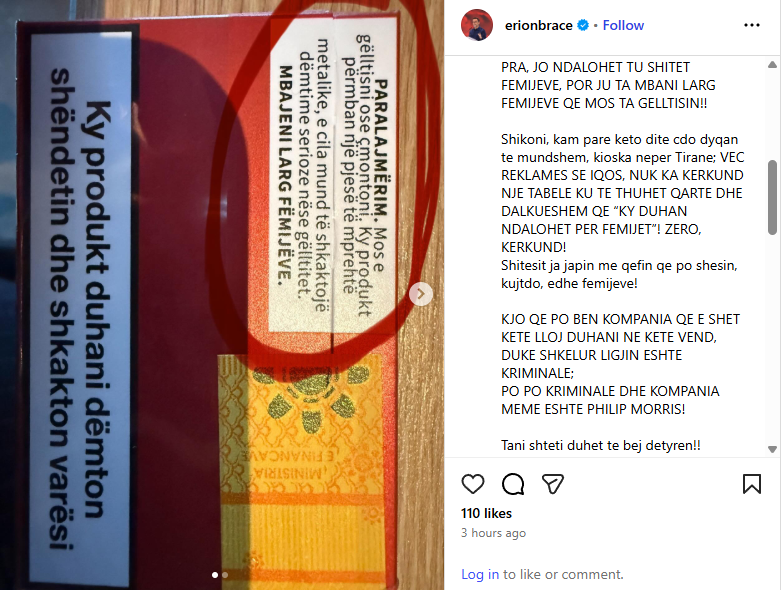This screenshot has width=782, height=590.
Task: Click the cigarette pack warning photo
Action: [222, 295]
